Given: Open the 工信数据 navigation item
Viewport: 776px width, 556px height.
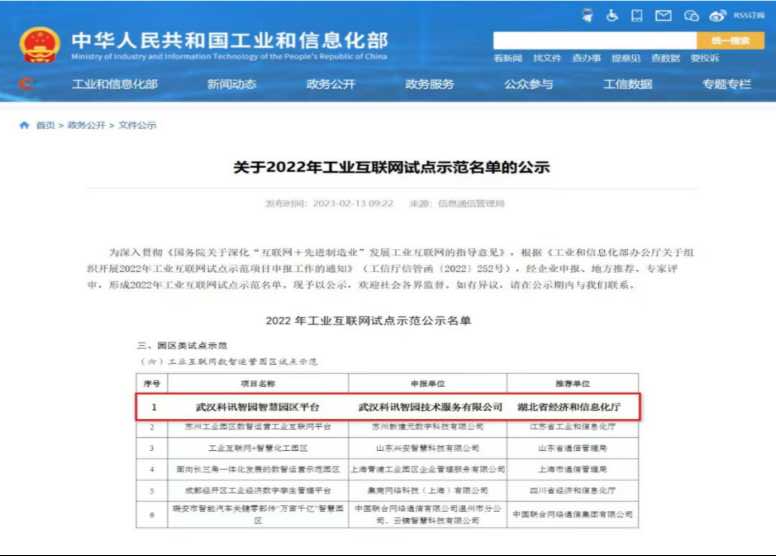Looking at the screenshot, I should click(628, 85).
